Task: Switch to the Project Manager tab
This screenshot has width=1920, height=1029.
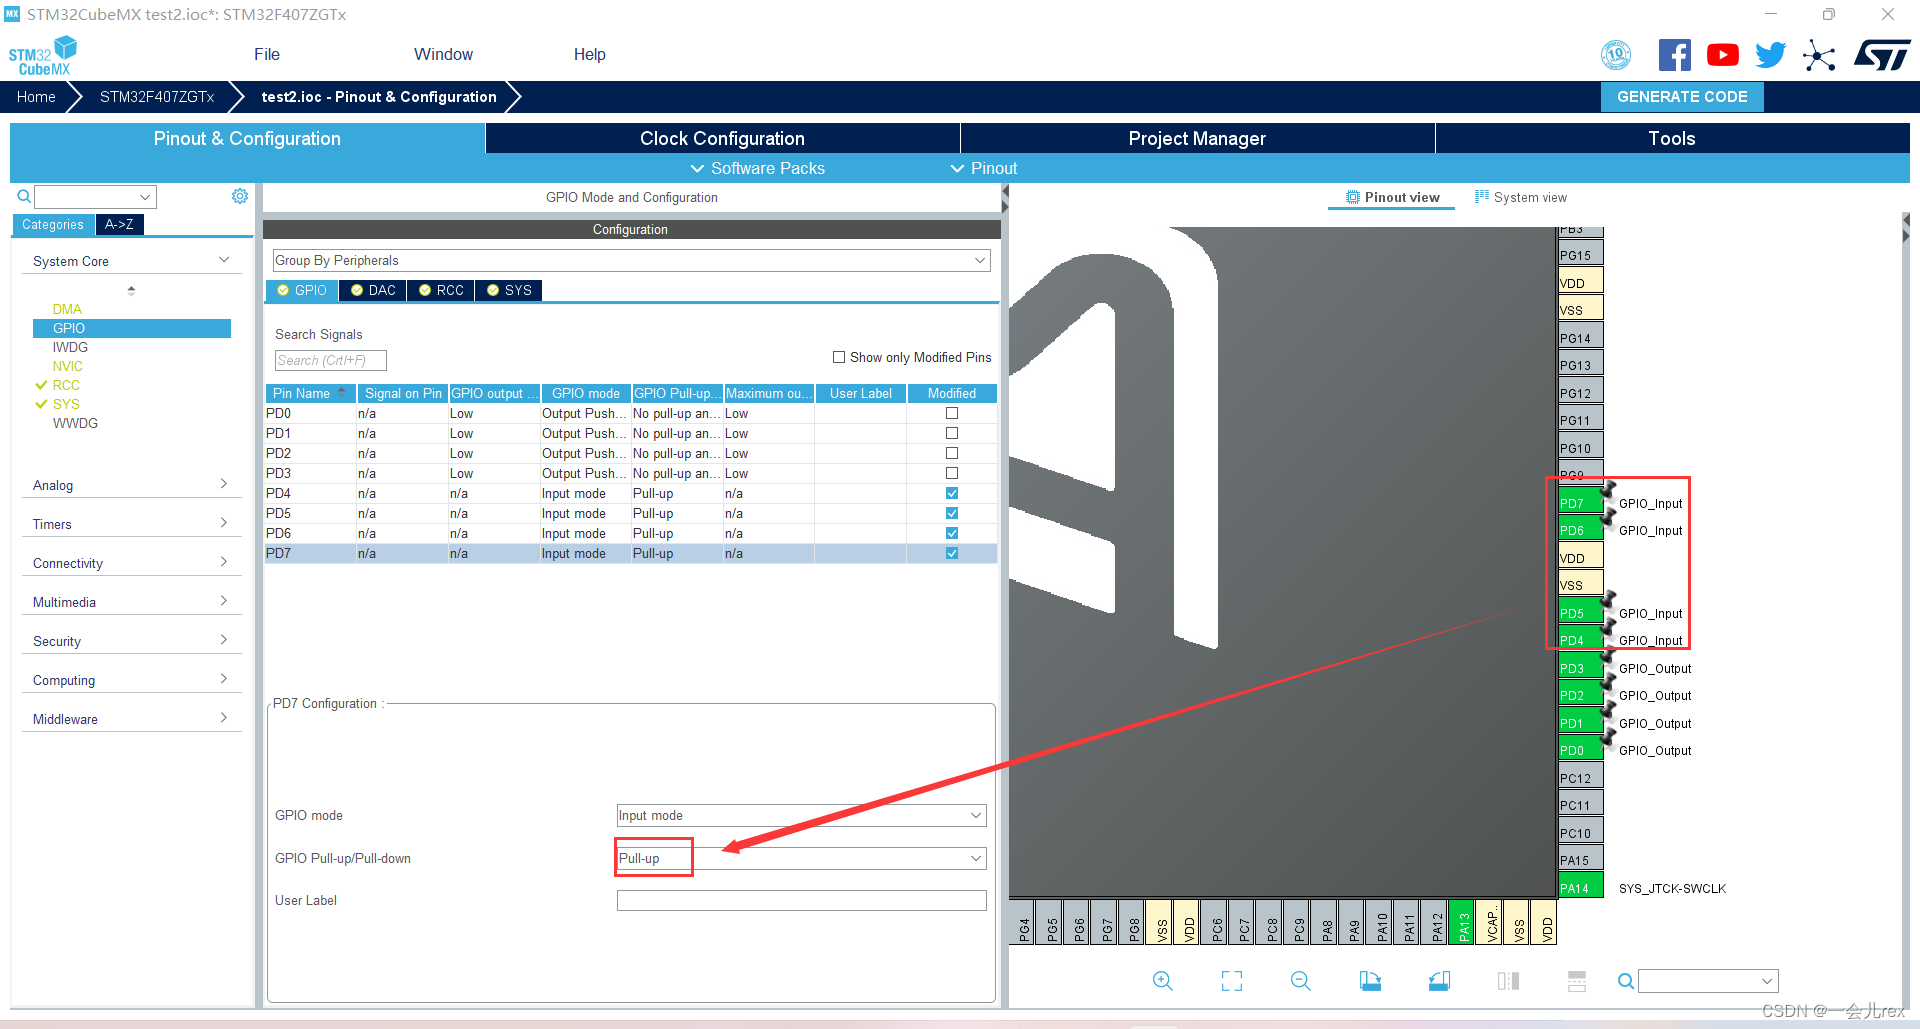Action: (x=1197, y=138)
